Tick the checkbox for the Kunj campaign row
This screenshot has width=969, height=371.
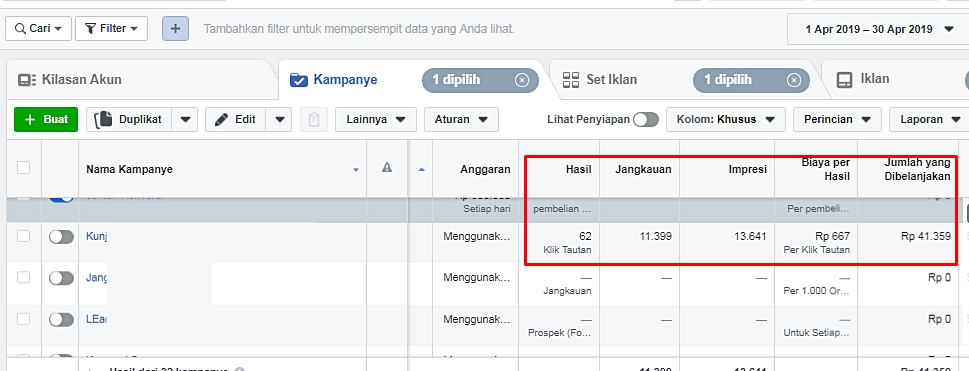(x=23, y=236)
